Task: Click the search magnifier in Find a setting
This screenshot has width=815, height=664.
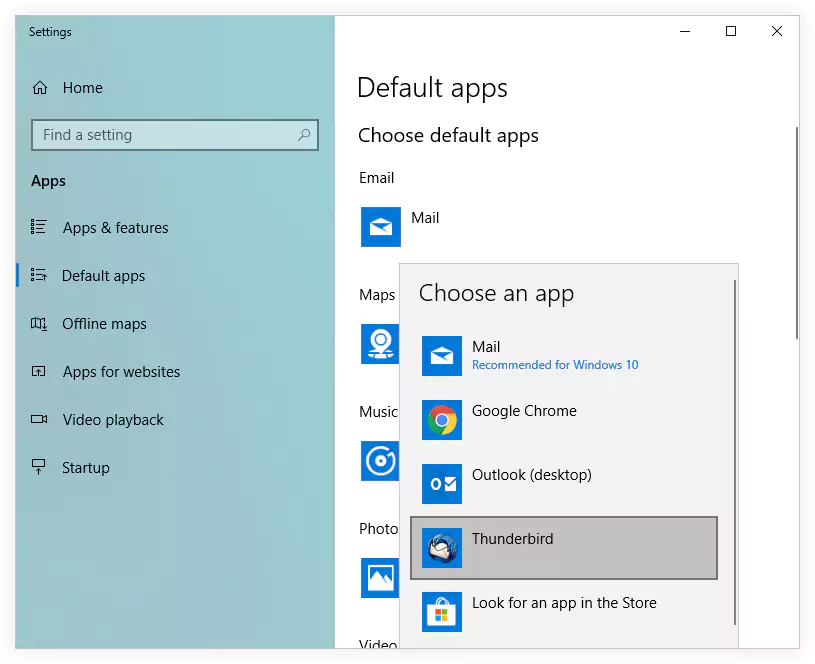Action: point(303,135)
